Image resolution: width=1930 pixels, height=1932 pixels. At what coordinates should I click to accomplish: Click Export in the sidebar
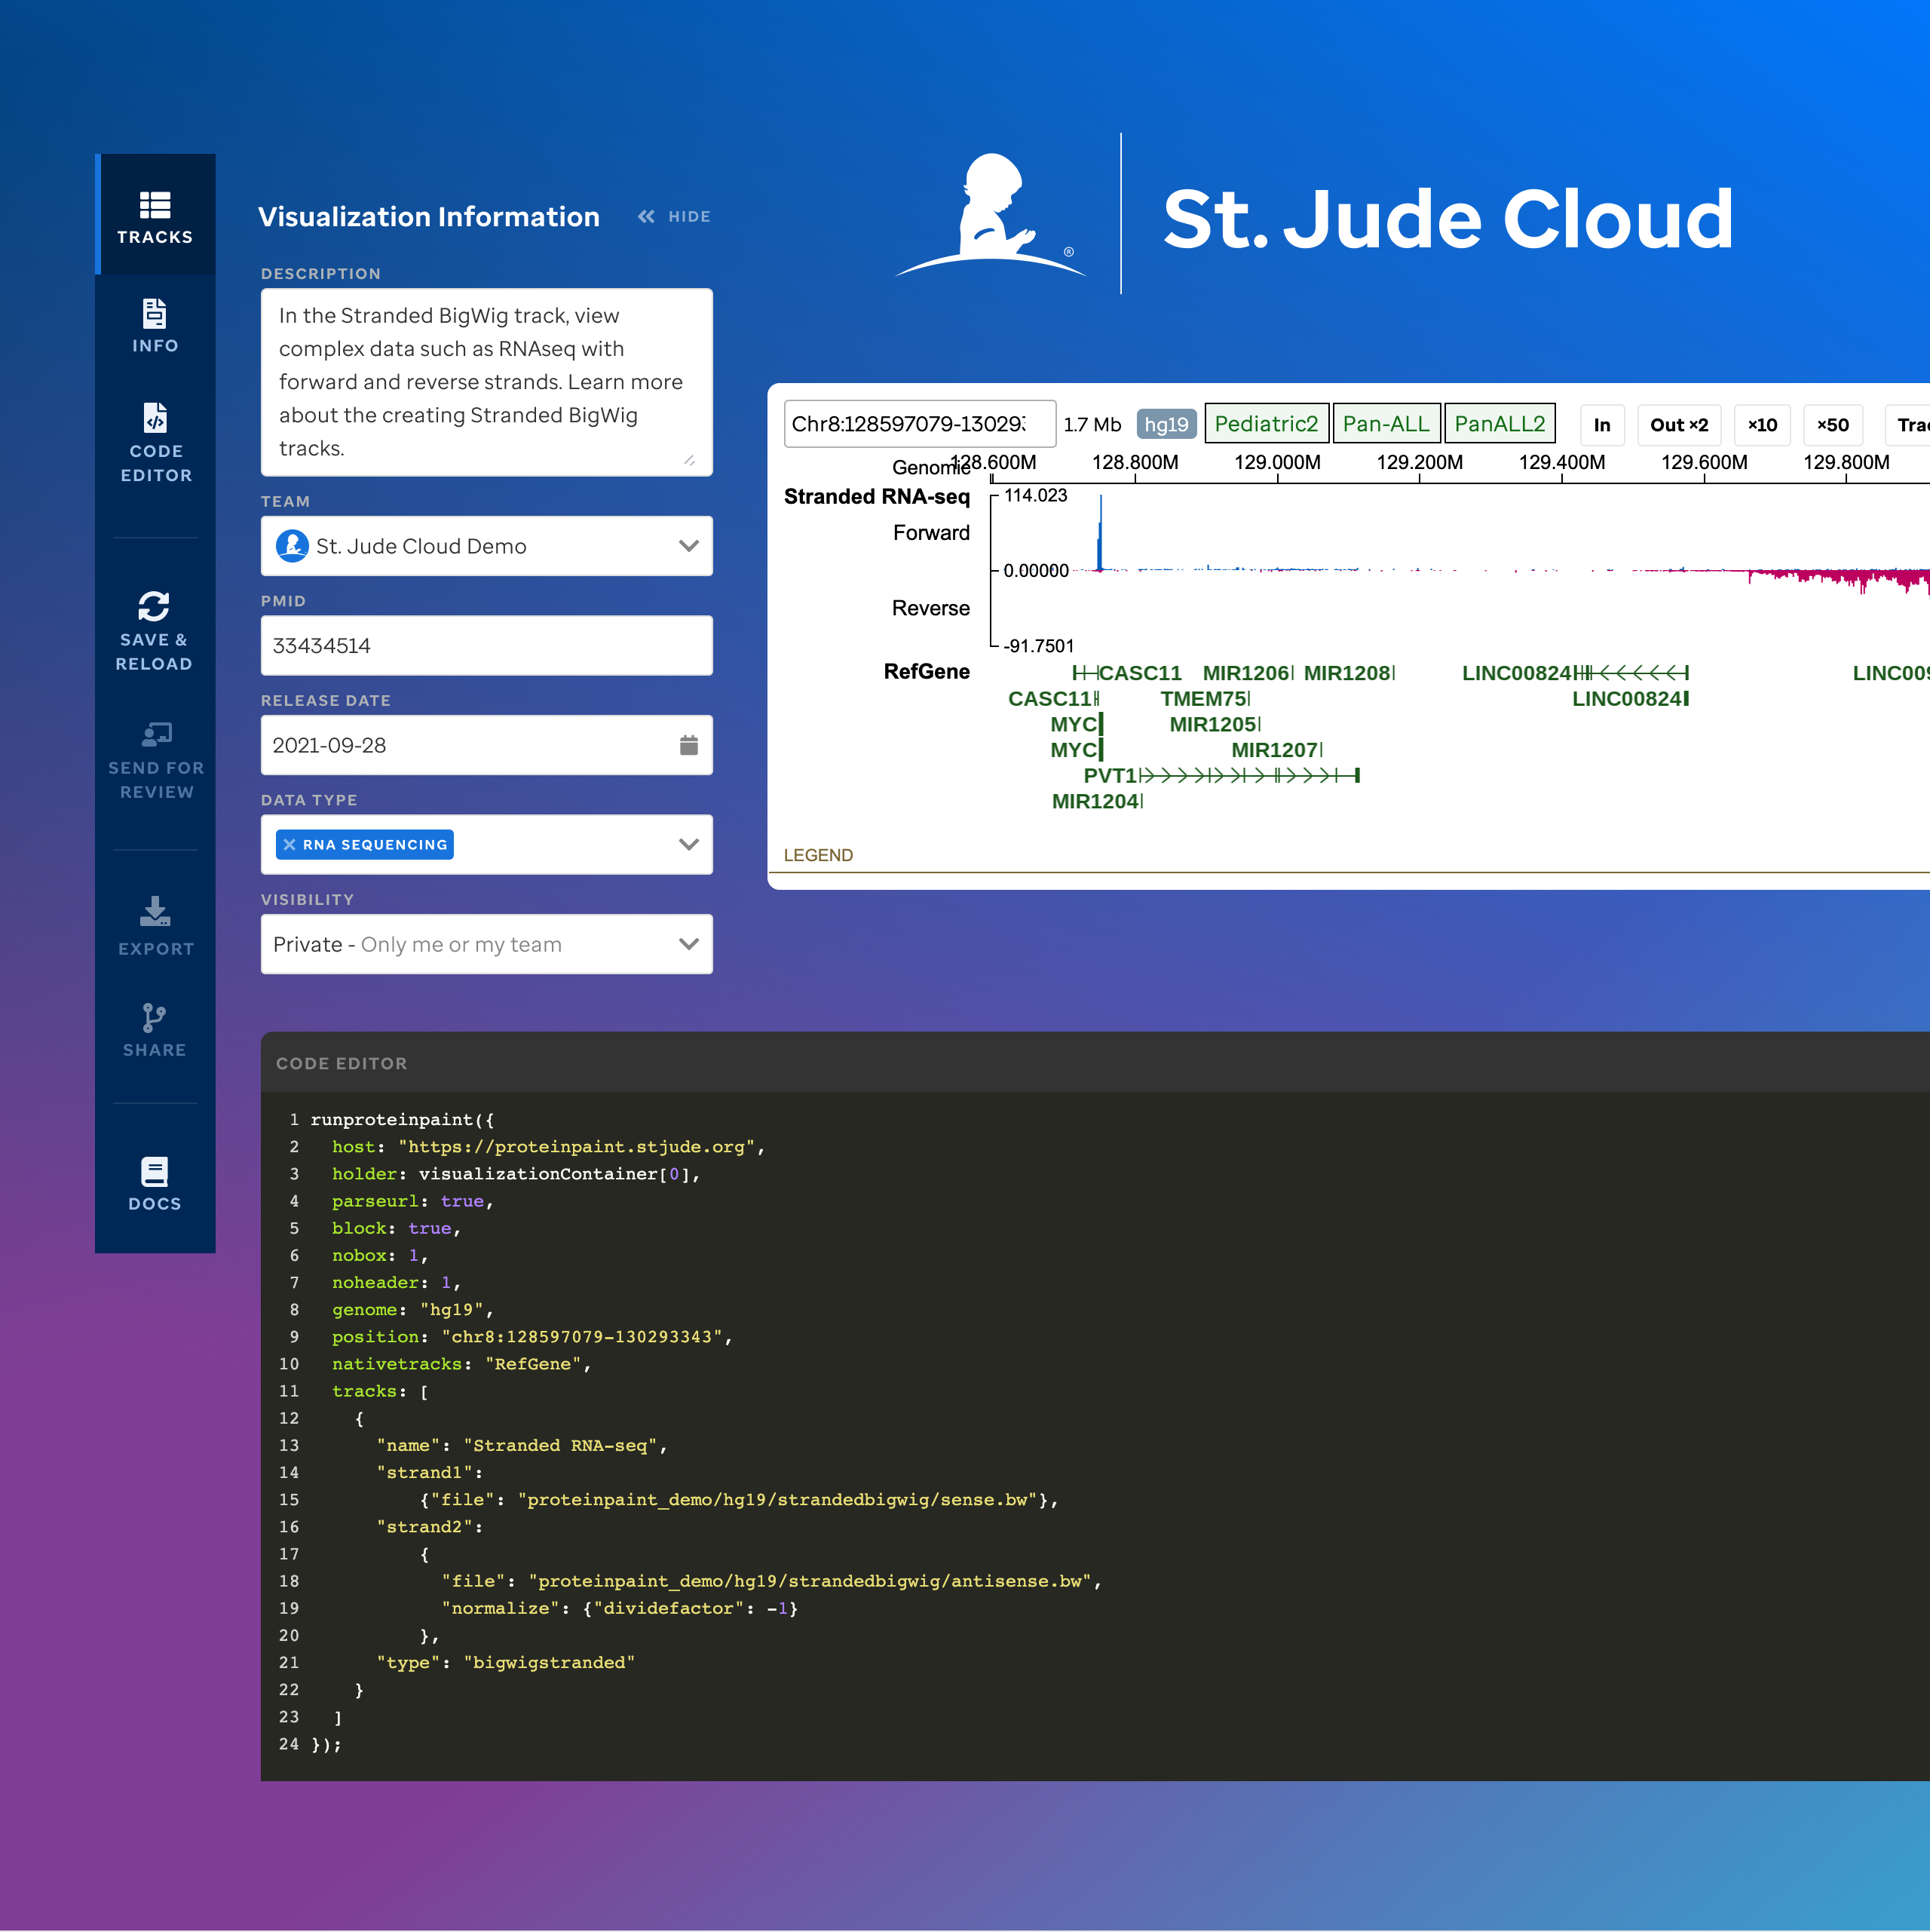point(155,927)
